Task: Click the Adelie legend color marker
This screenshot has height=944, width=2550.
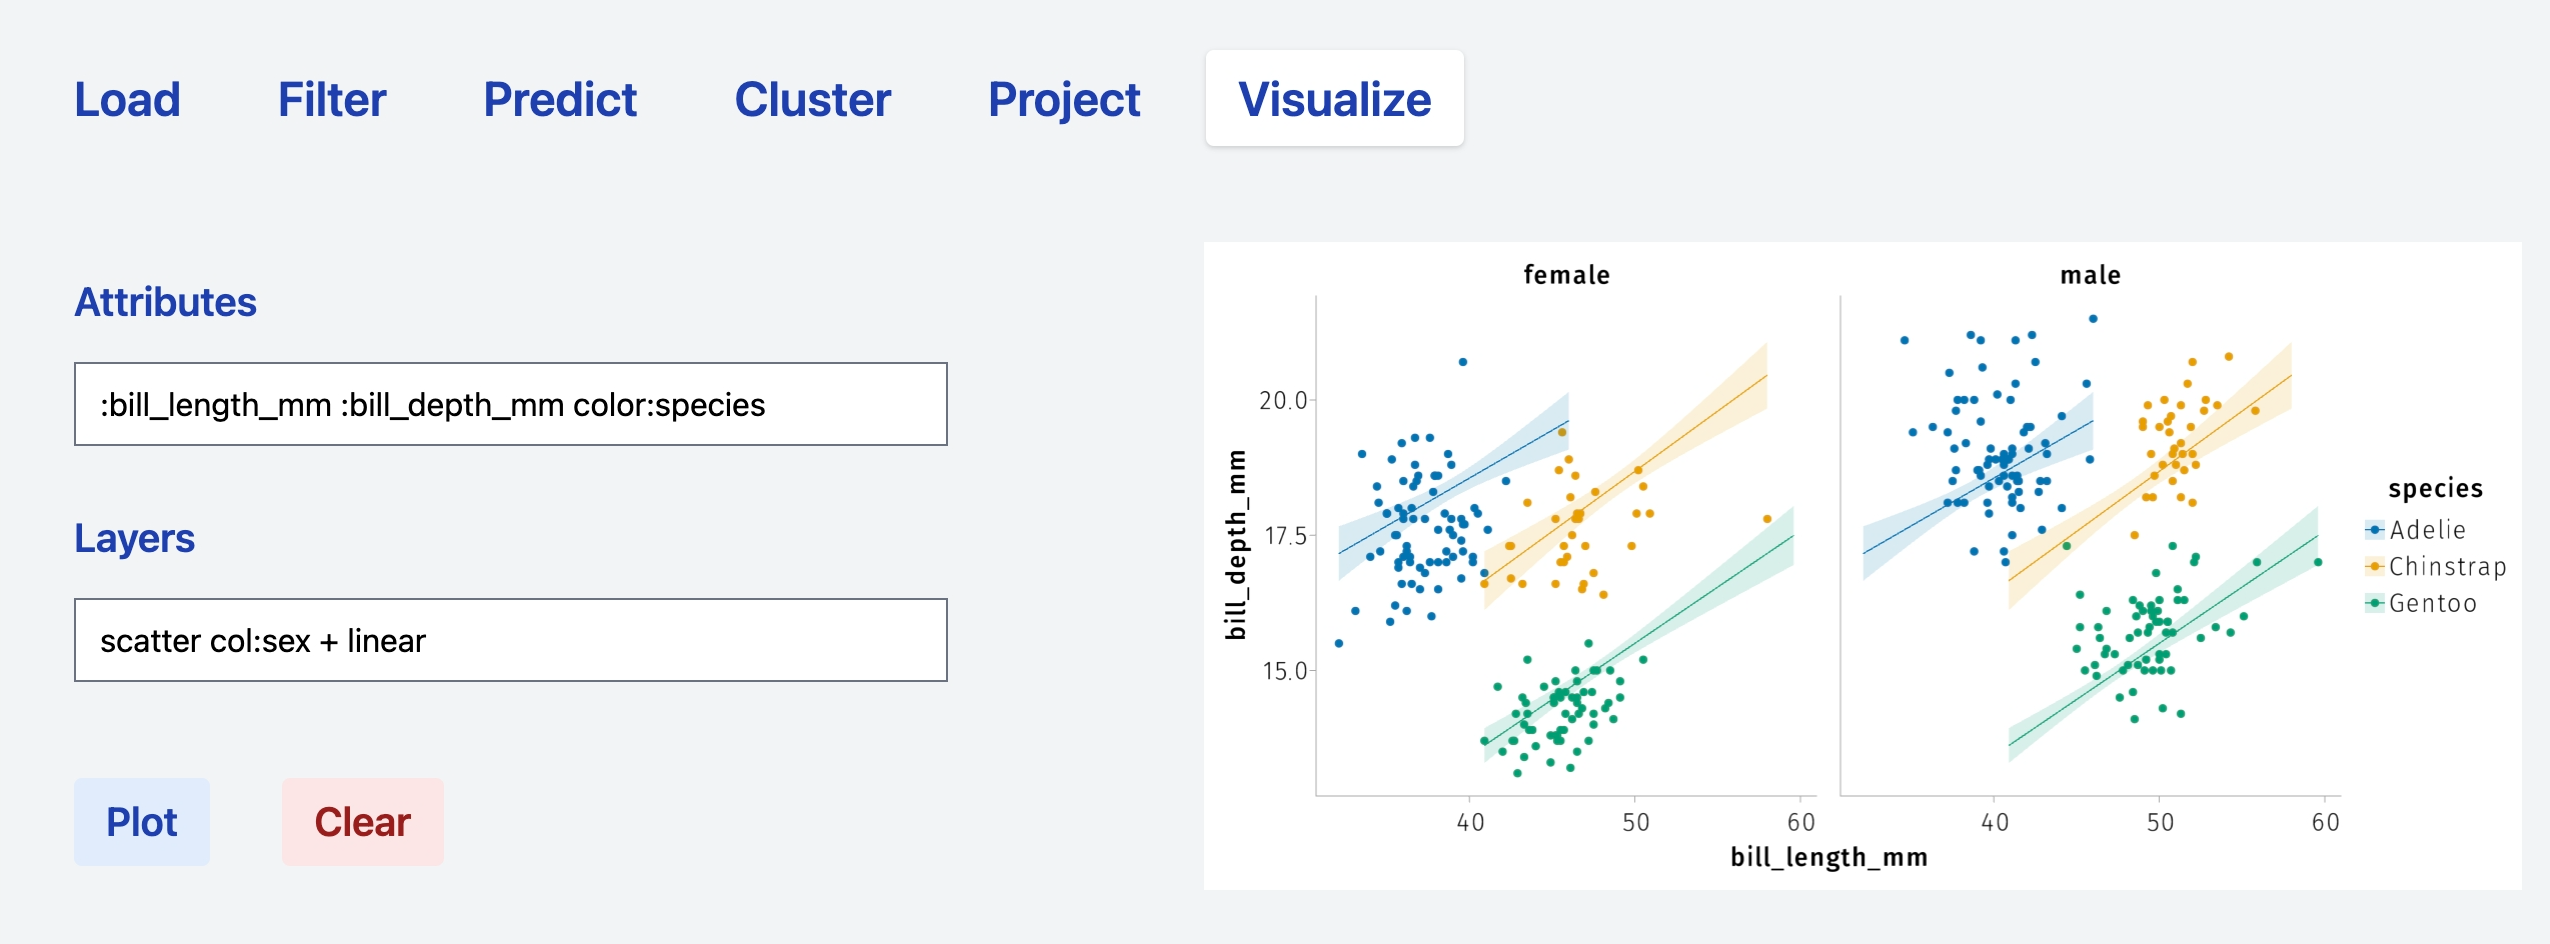Action: point(2374,530)
